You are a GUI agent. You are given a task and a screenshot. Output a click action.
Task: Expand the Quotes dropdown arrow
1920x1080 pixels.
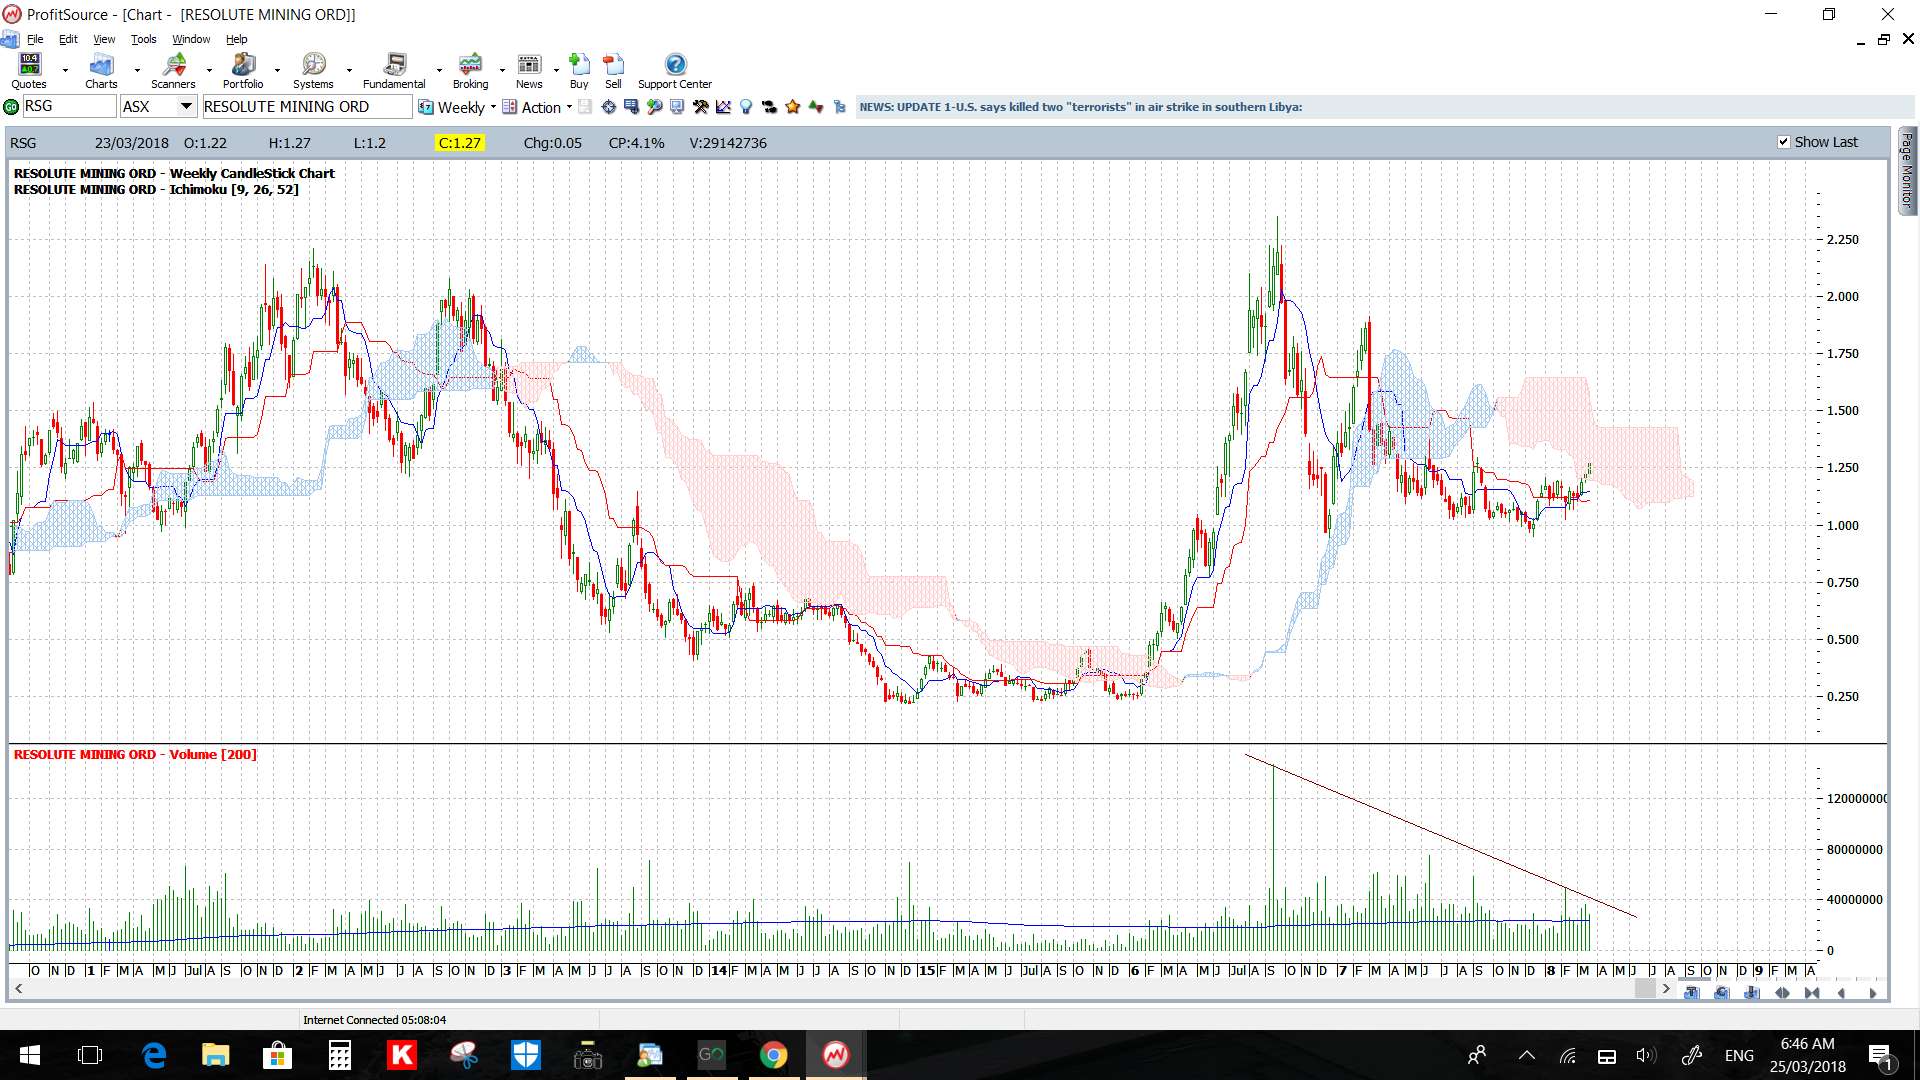pyautogui.click(x=65, y=71)
